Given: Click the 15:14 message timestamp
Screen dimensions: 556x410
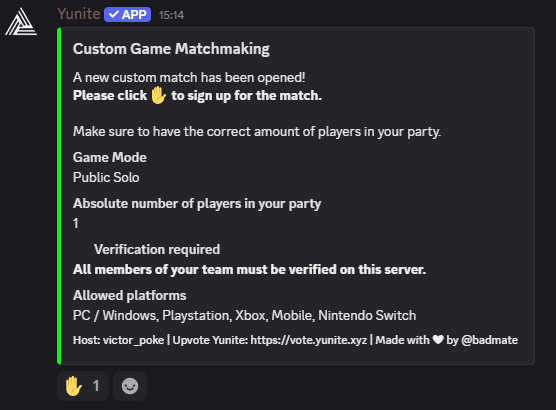Looking at the screenshot, I should [171, 15].
